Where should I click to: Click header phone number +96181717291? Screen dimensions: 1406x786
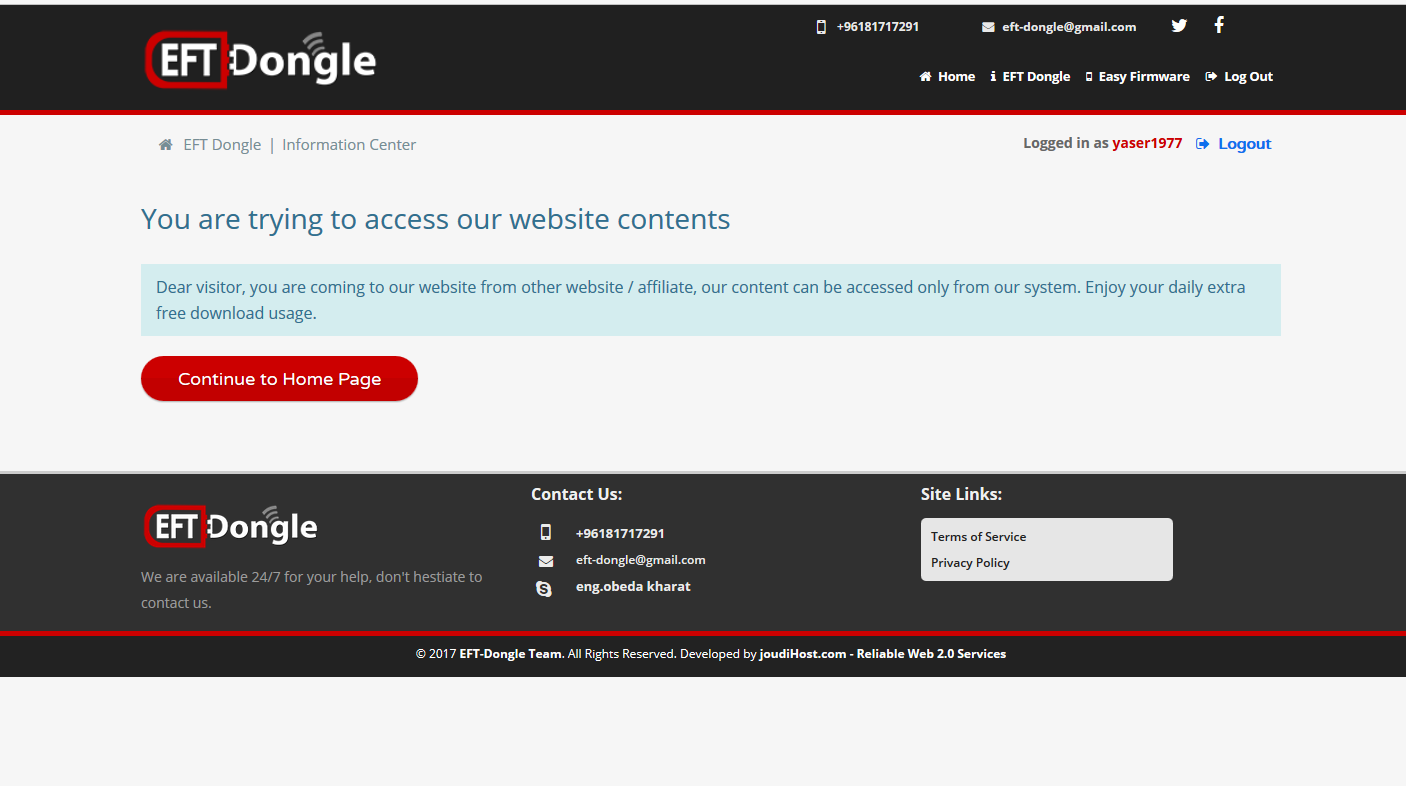click(x=878, y=27)
